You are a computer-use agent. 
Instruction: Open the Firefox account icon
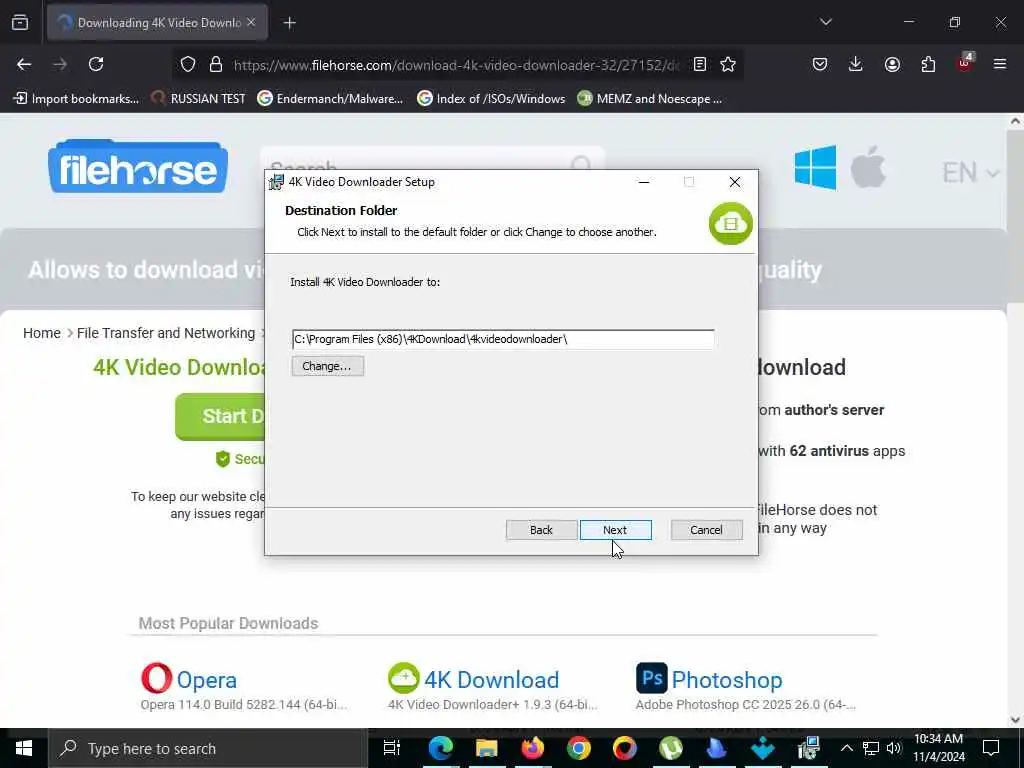(892, 64)
